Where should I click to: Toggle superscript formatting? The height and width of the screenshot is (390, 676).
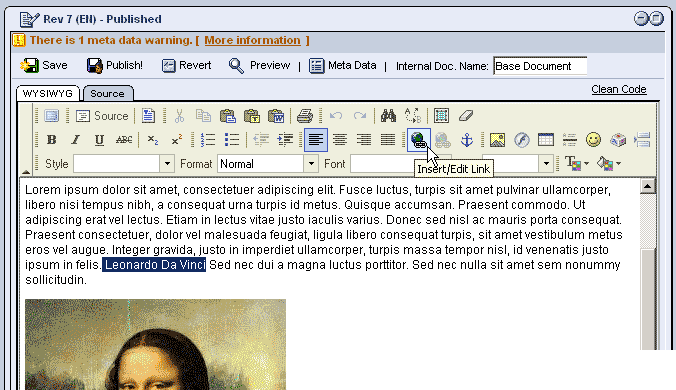tap(177, 140)
